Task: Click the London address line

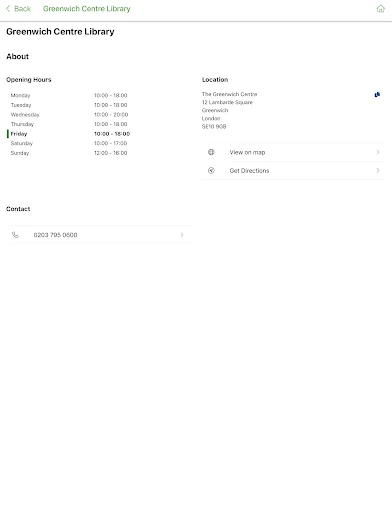Action: [211, 118]
